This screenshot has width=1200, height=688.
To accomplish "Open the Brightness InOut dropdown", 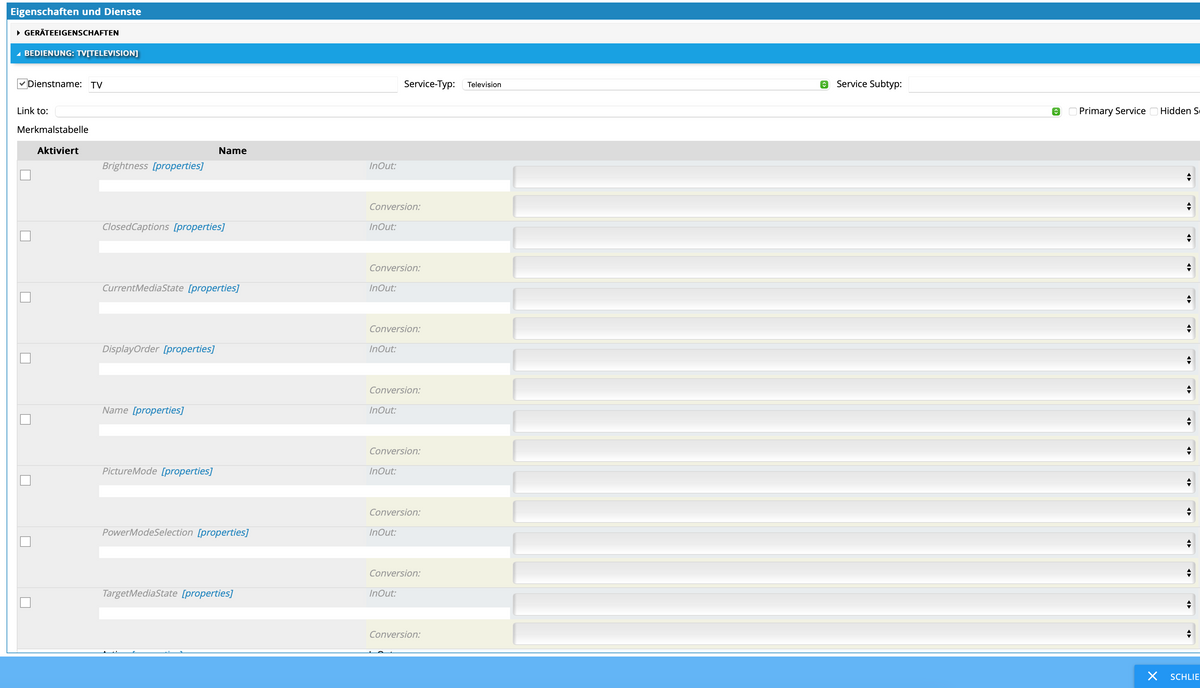I will point(855,177).
